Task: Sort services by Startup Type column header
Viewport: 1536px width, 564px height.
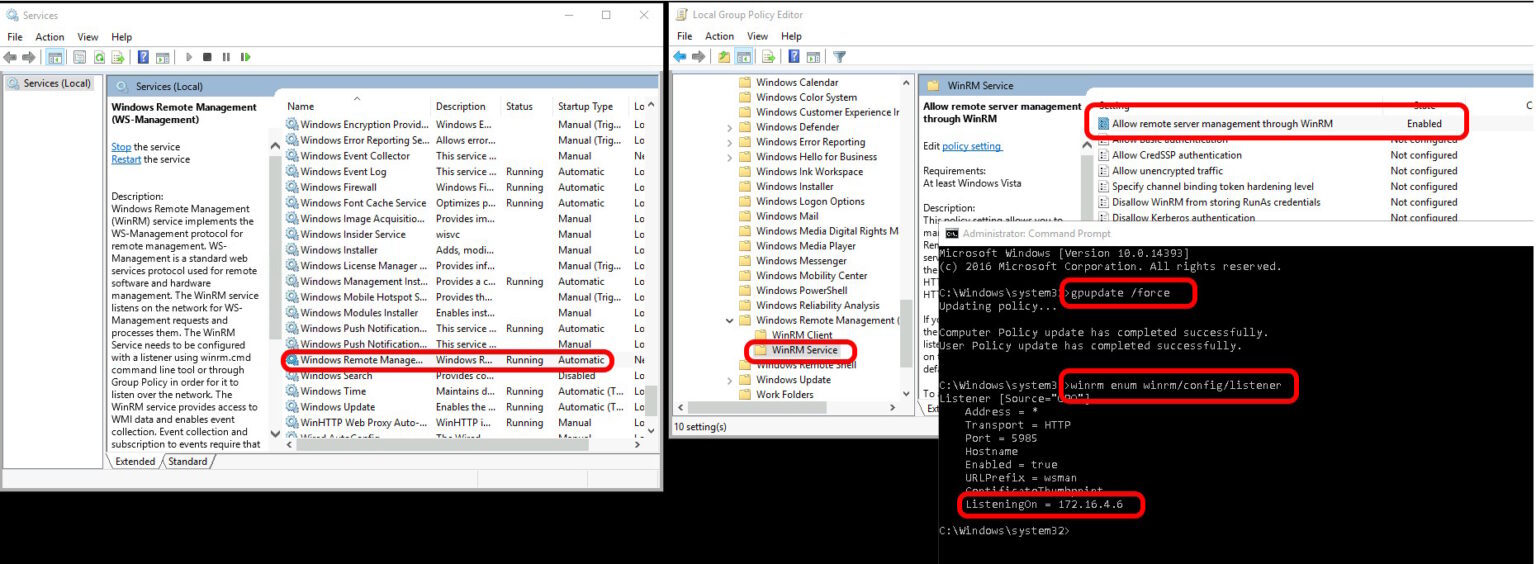Action: click(585, 107)
